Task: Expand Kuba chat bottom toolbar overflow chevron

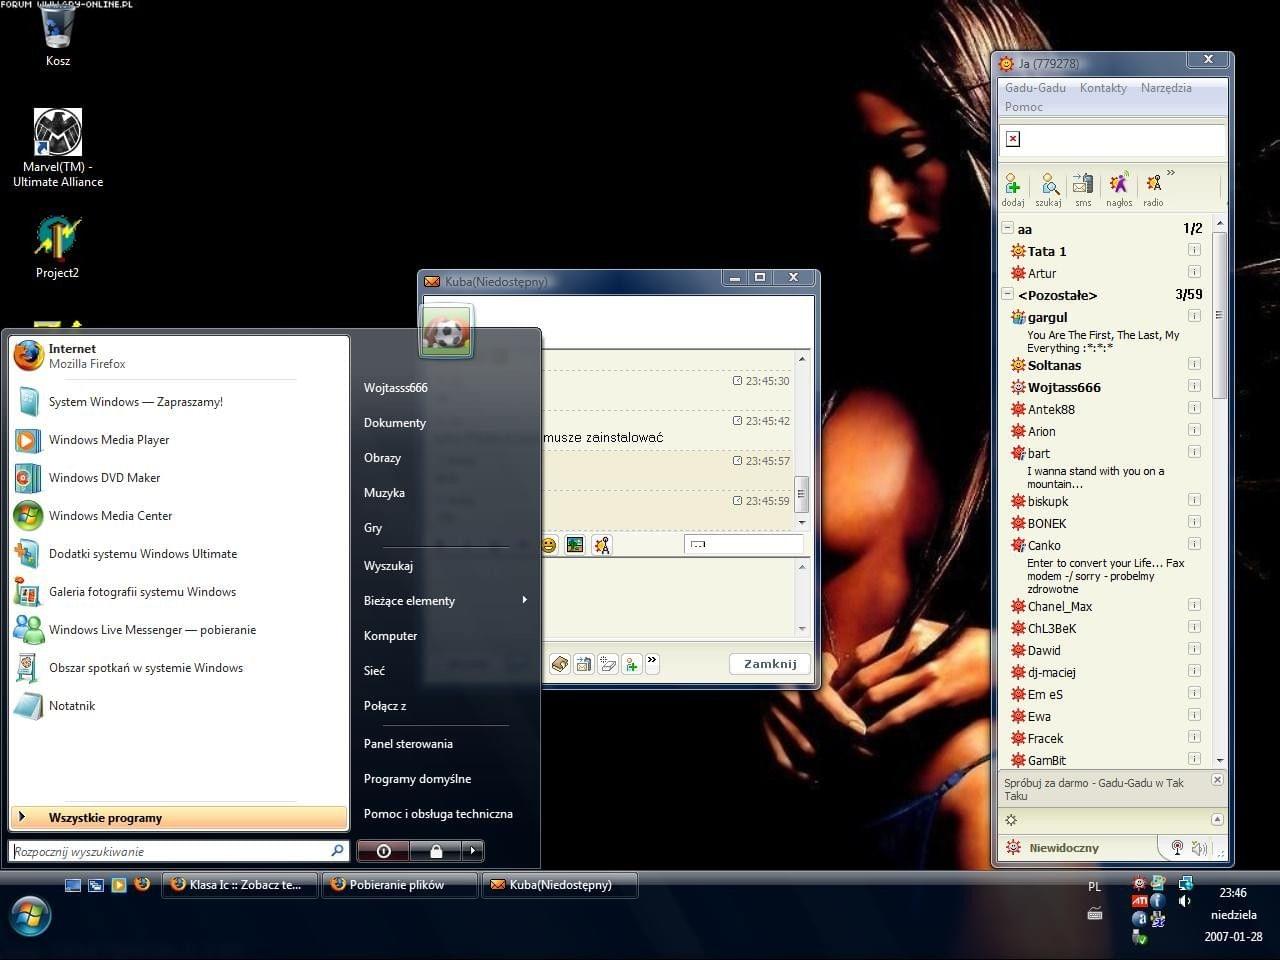Action: coord(653,662)
